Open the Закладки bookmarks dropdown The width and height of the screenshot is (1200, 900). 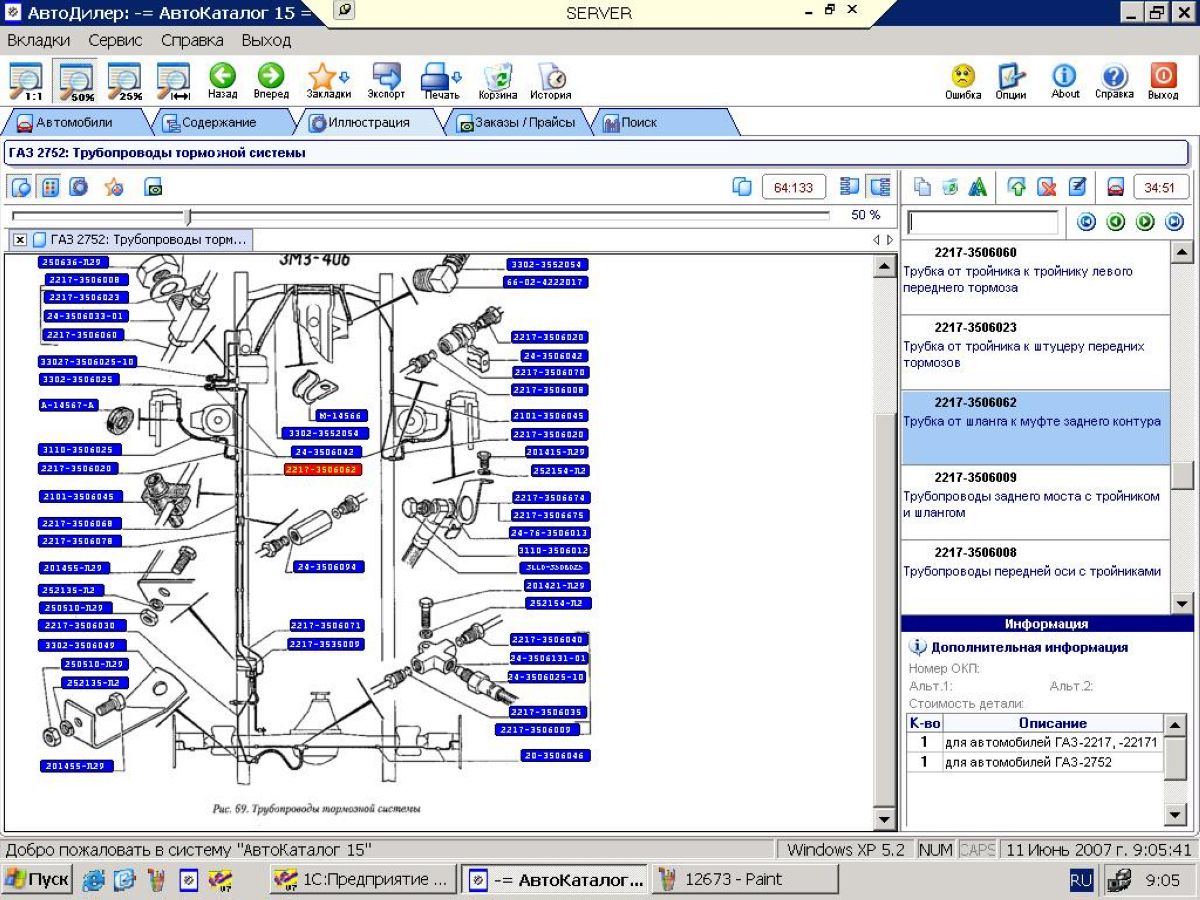pos(329,81)
